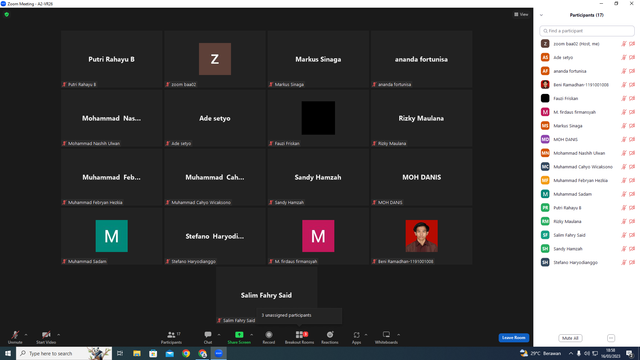Click the Unmute microphone button
Image resolution: width=640 pixels, height=360 pixels.
point(15,337)
